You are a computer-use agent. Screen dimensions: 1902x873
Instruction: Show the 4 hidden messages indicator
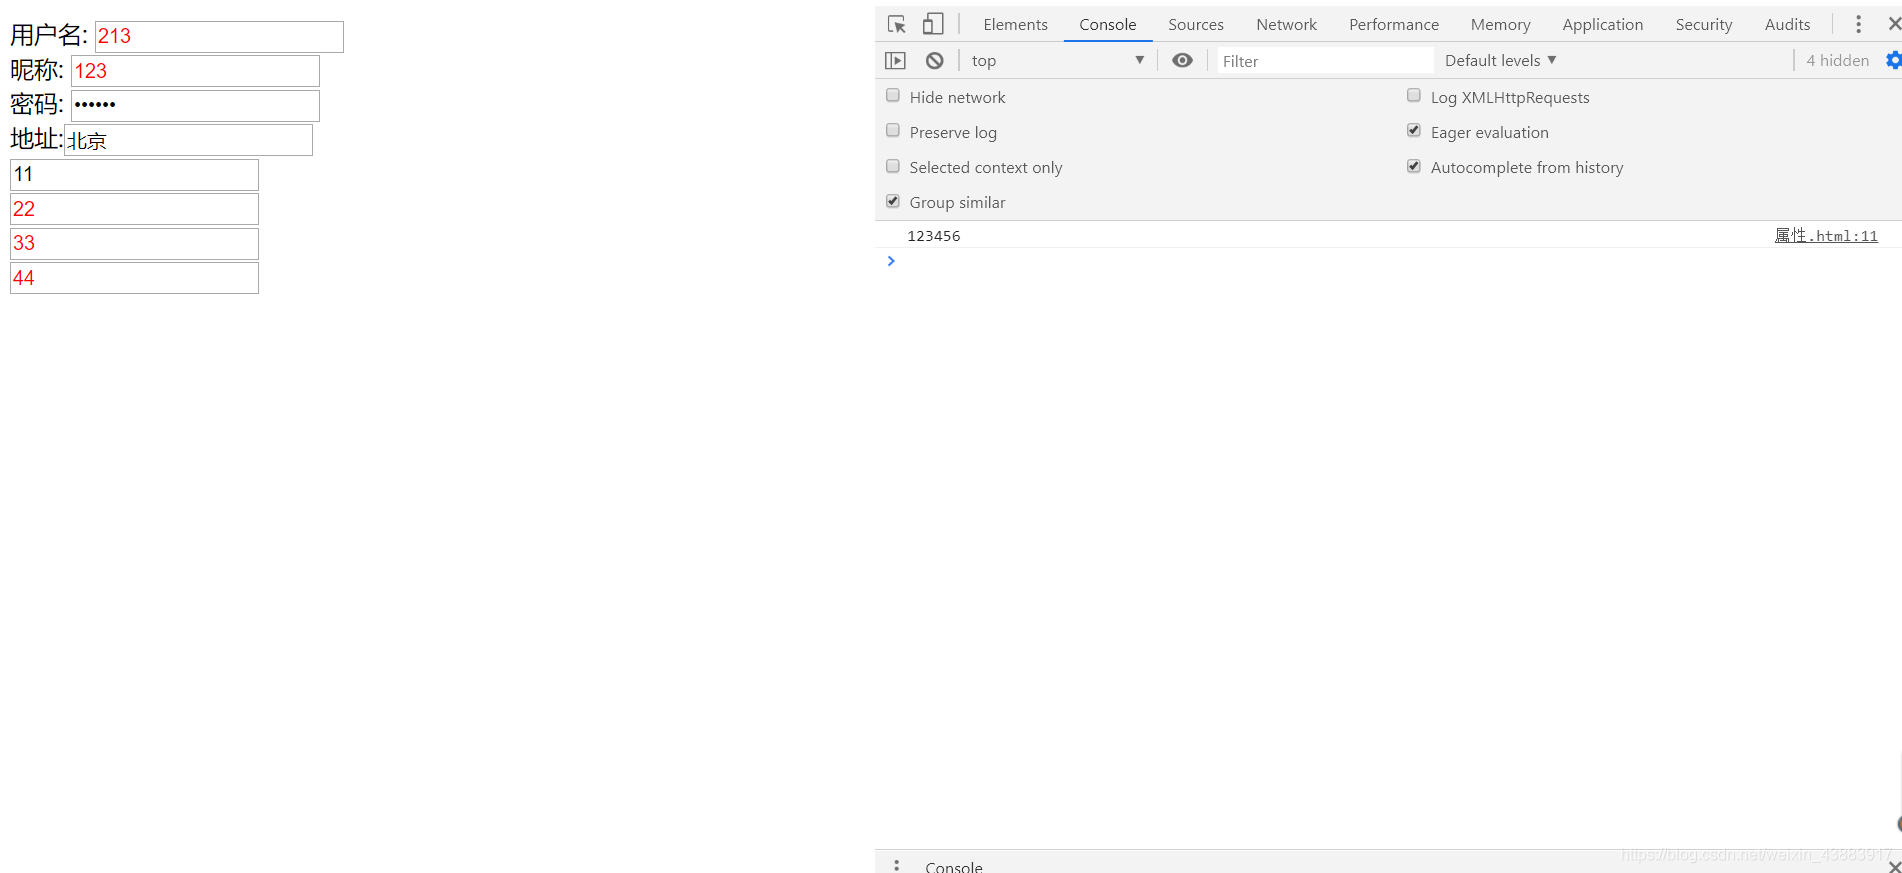click(1837, 61)
